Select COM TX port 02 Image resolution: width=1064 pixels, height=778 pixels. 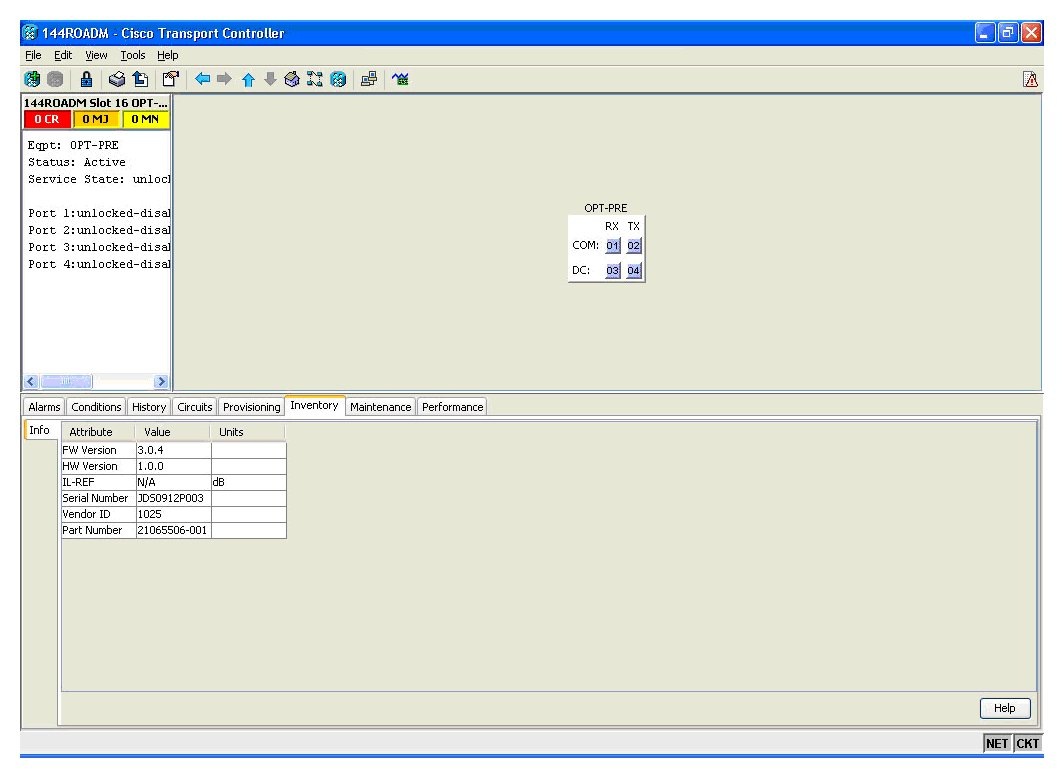tap(634, 246)
